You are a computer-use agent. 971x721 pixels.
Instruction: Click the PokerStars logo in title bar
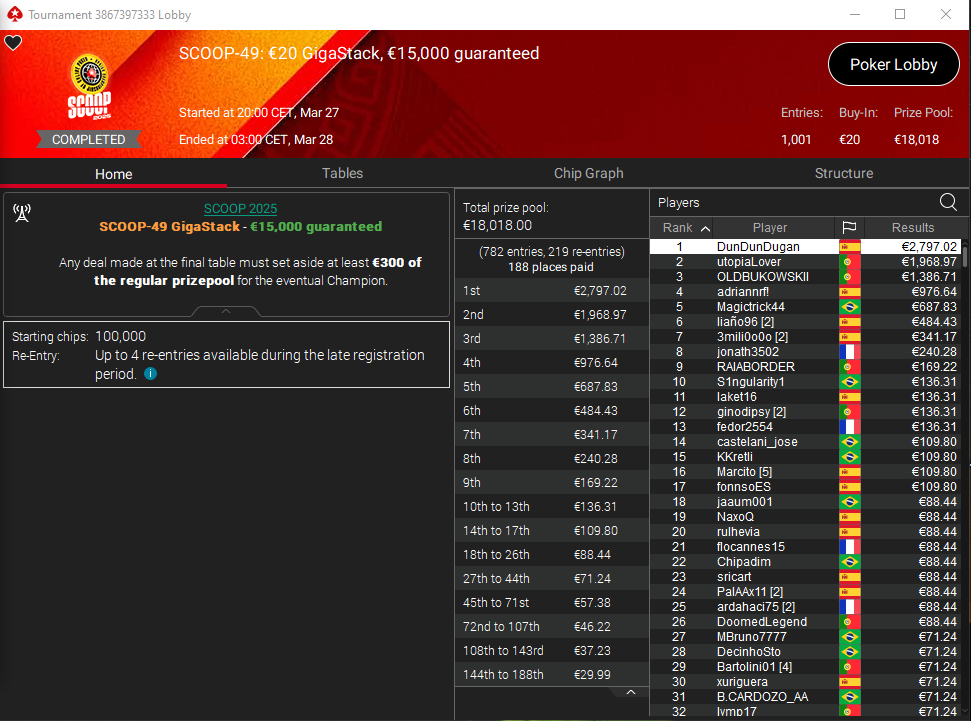(x=14, y=14)
